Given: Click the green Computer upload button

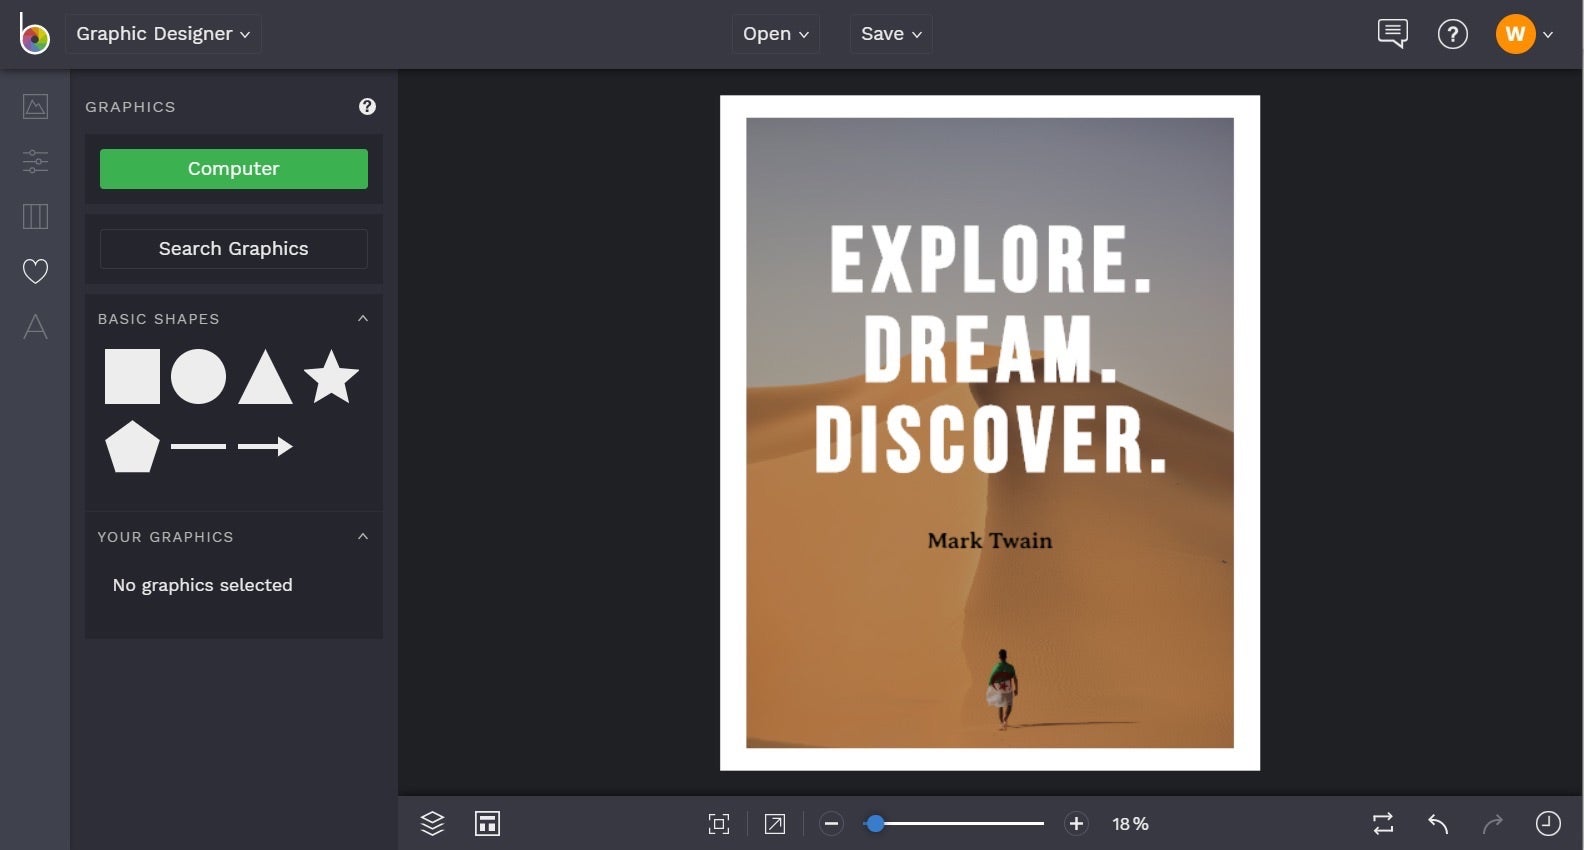Looking at the screenshot, I should click(x=234, y=169).
